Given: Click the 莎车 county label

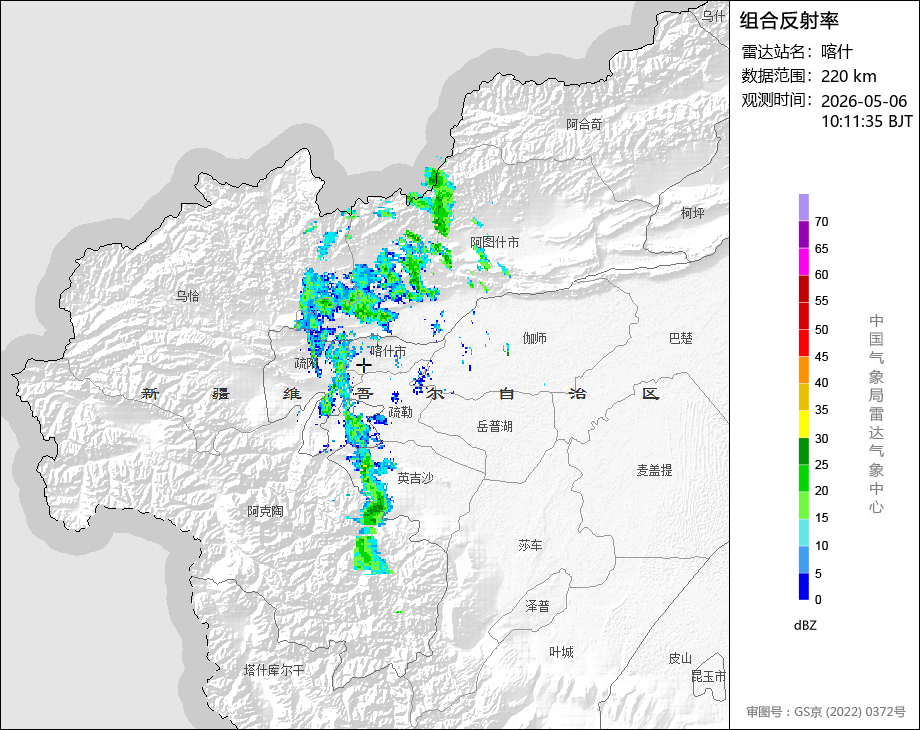Looking at the screenshot, I should coord(530,545).
